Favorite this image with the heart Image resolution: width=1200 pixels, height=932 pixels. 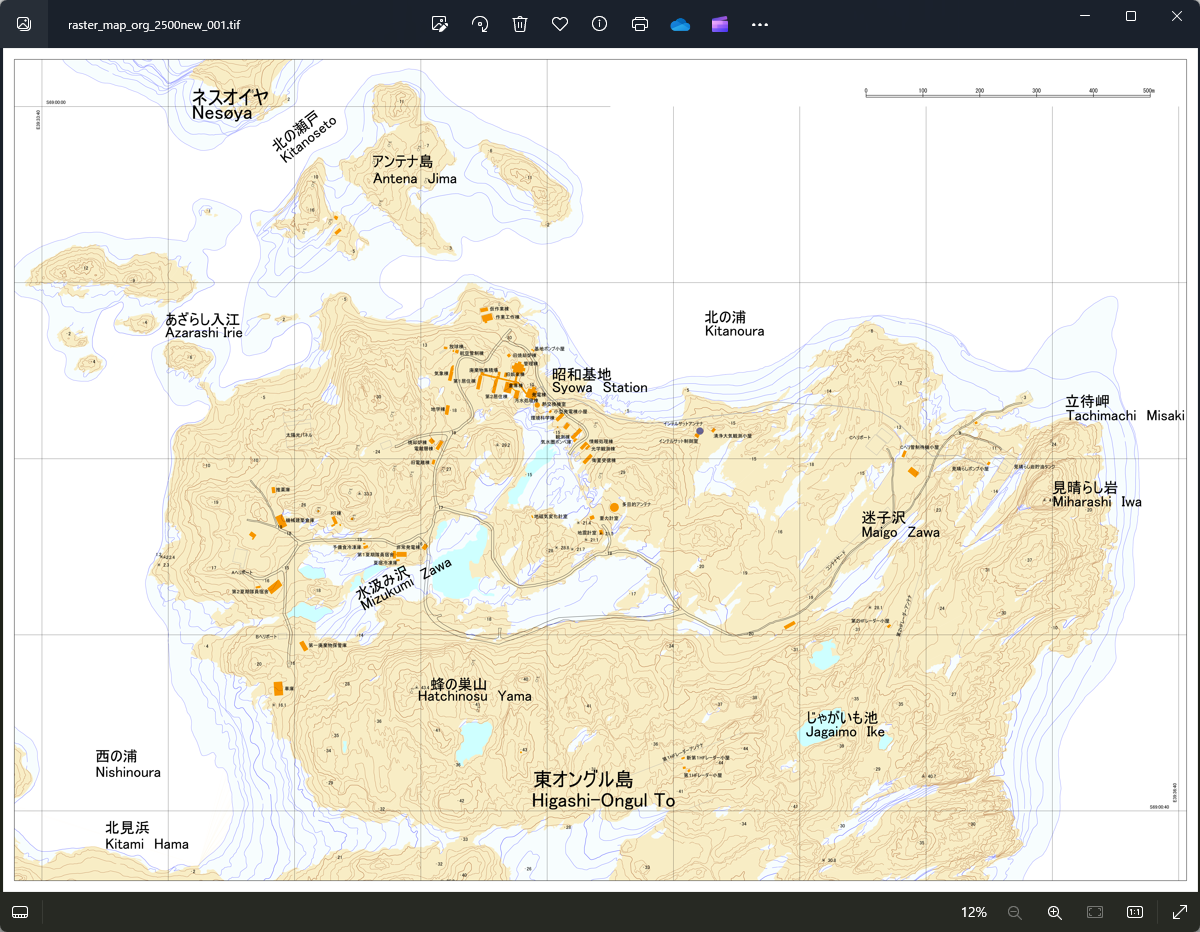click(x=559, y=23)
